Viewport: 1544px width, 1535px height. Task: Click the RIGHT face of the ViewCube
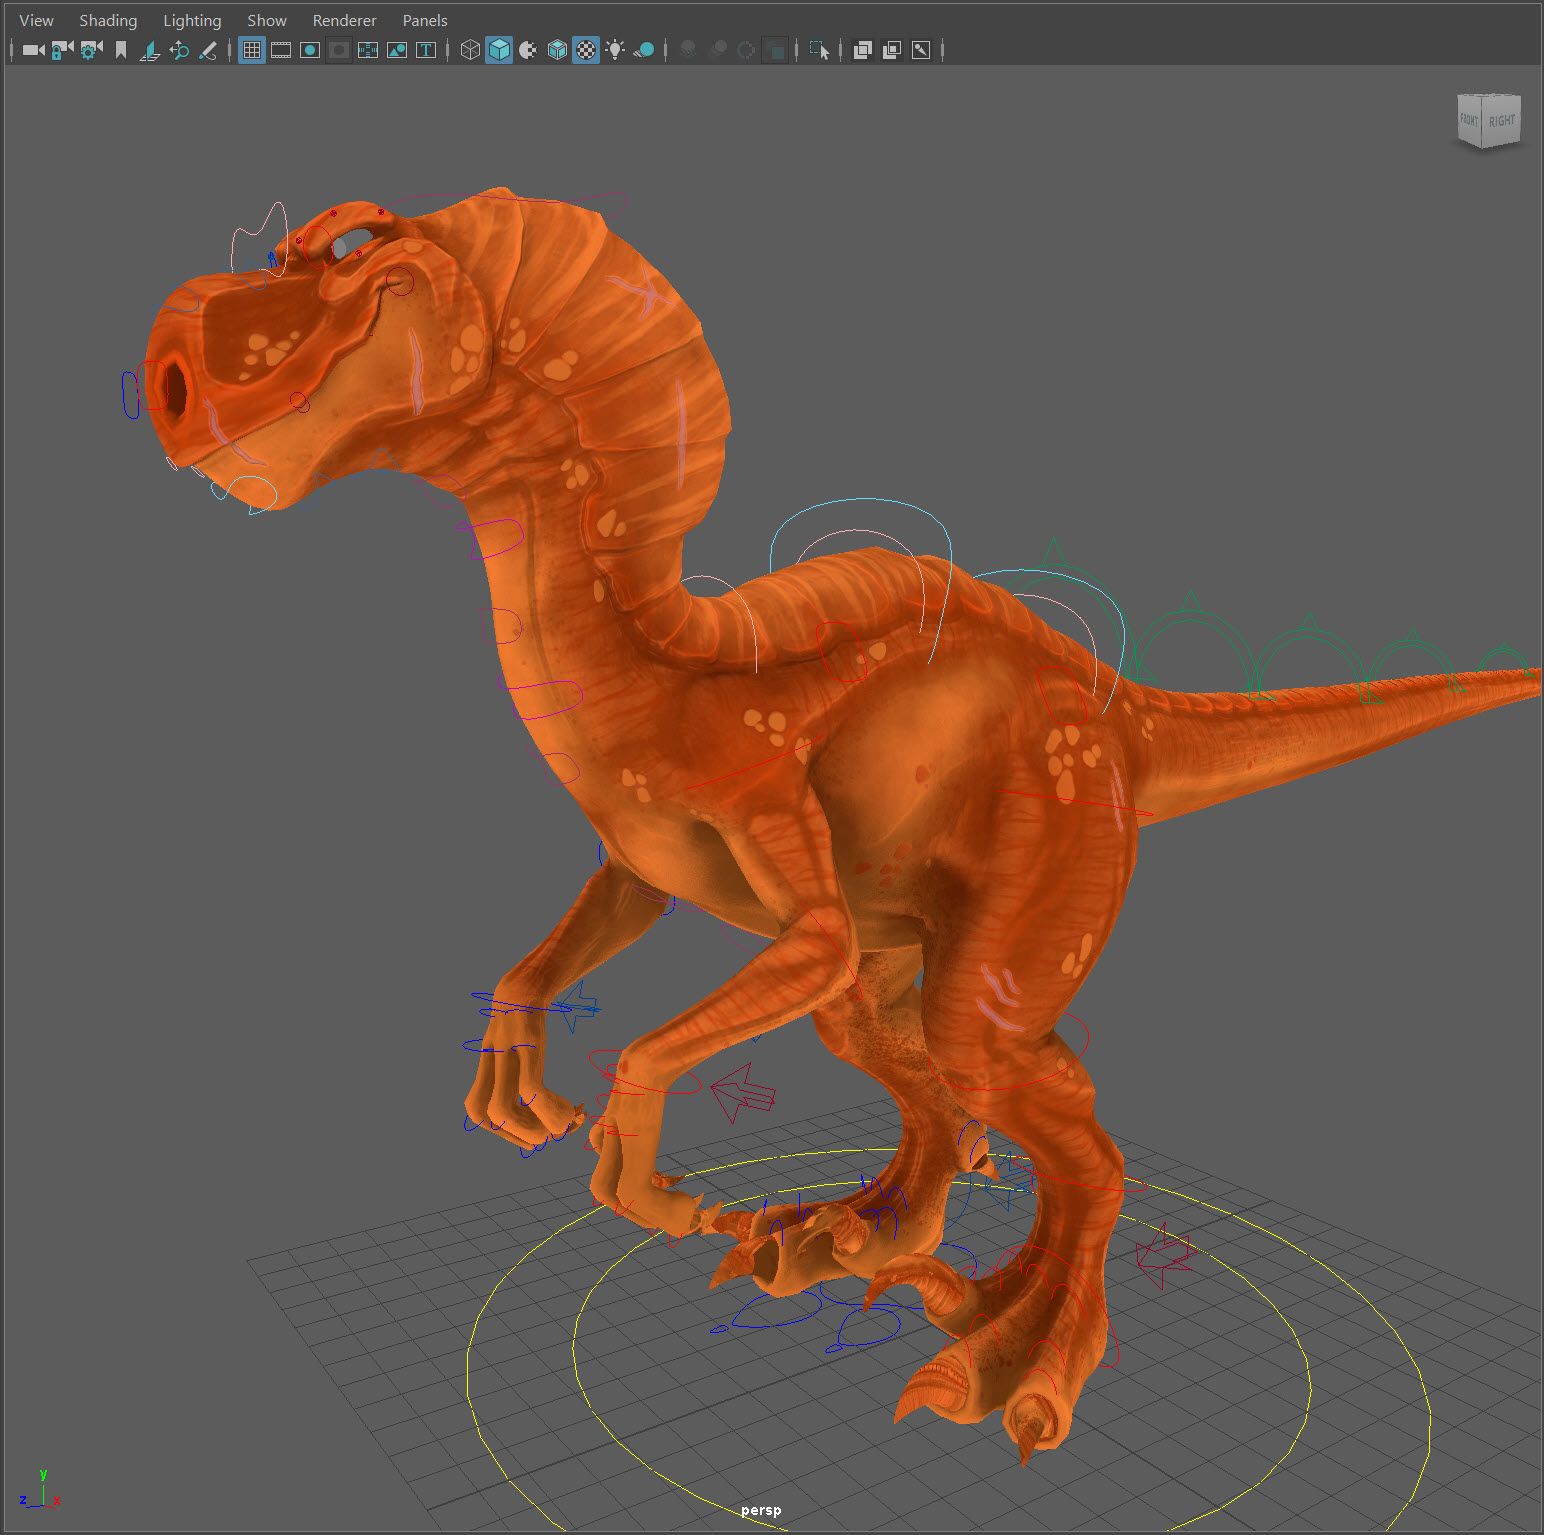(x=1501, y=121)
